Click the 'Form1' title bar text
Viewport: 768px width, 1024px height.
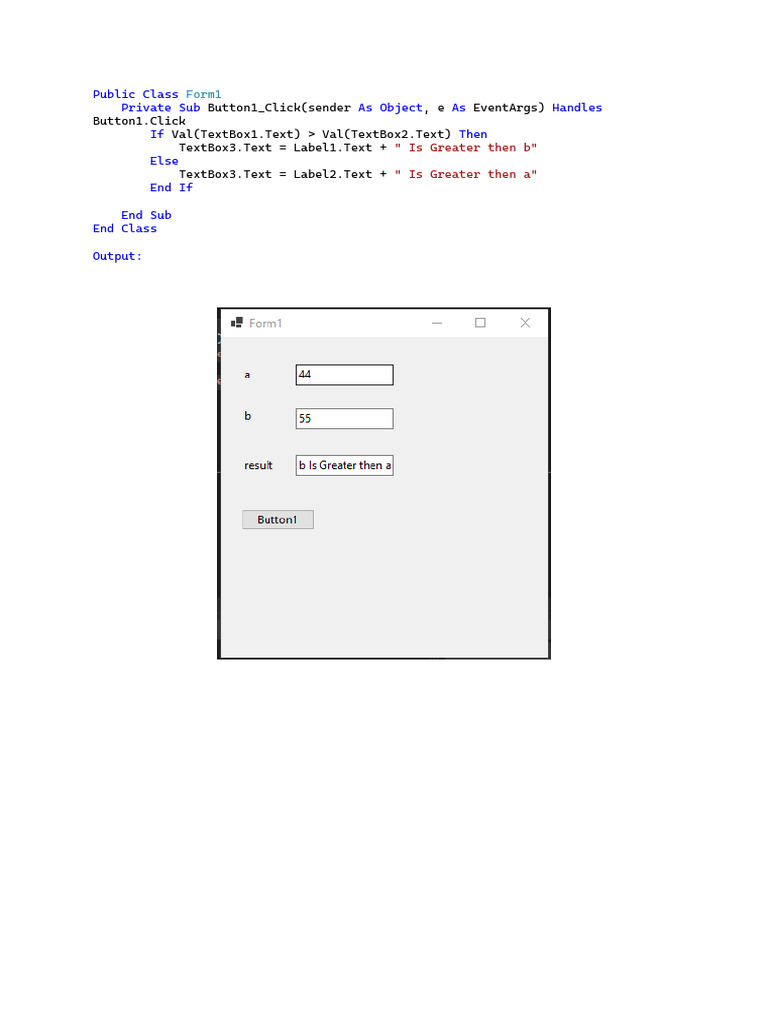pos(265,323)
